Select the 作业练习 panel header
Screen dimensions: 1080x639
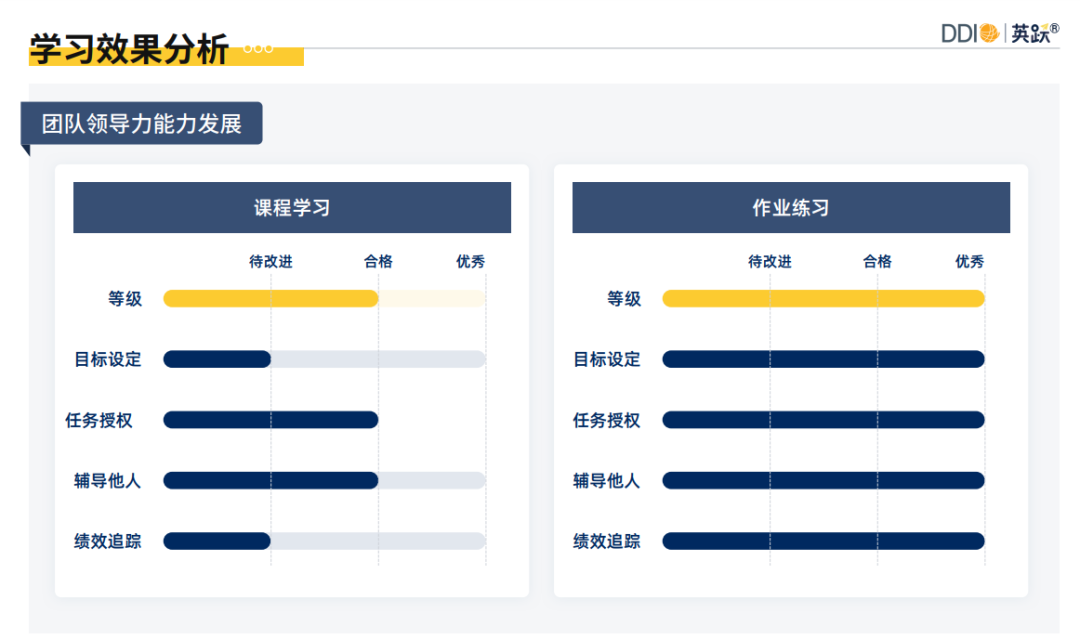[x=791, y=207]
